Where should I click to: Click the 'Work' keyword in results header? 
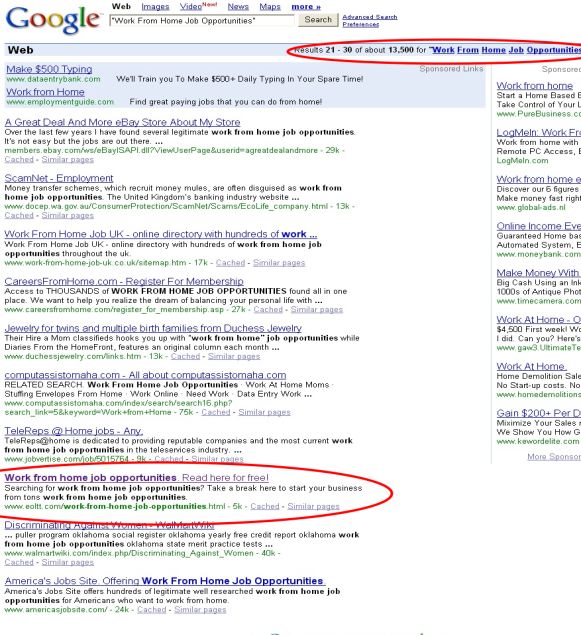tap(443, 50)
